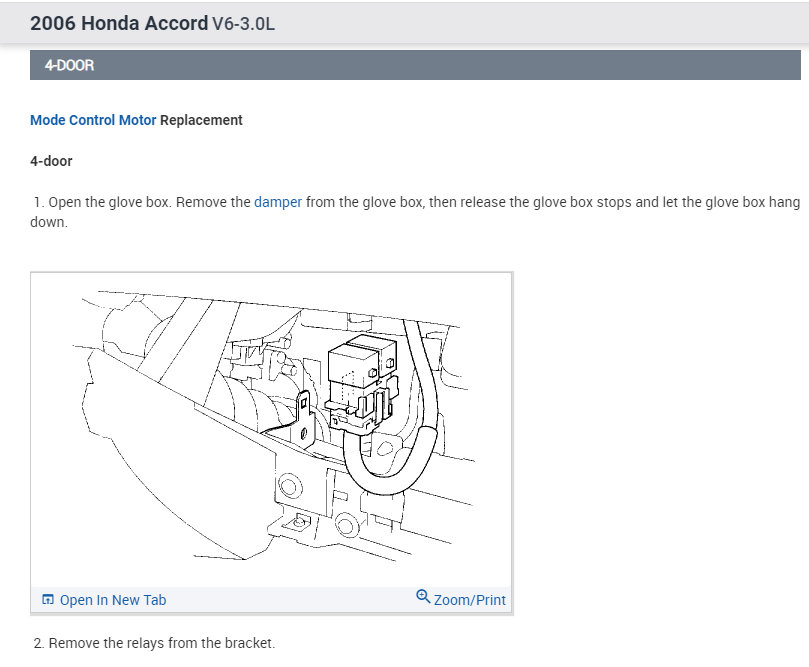Follow the damper hyperlink in step 1
Viewport: 809px width, 667px height.
point(278,202)
